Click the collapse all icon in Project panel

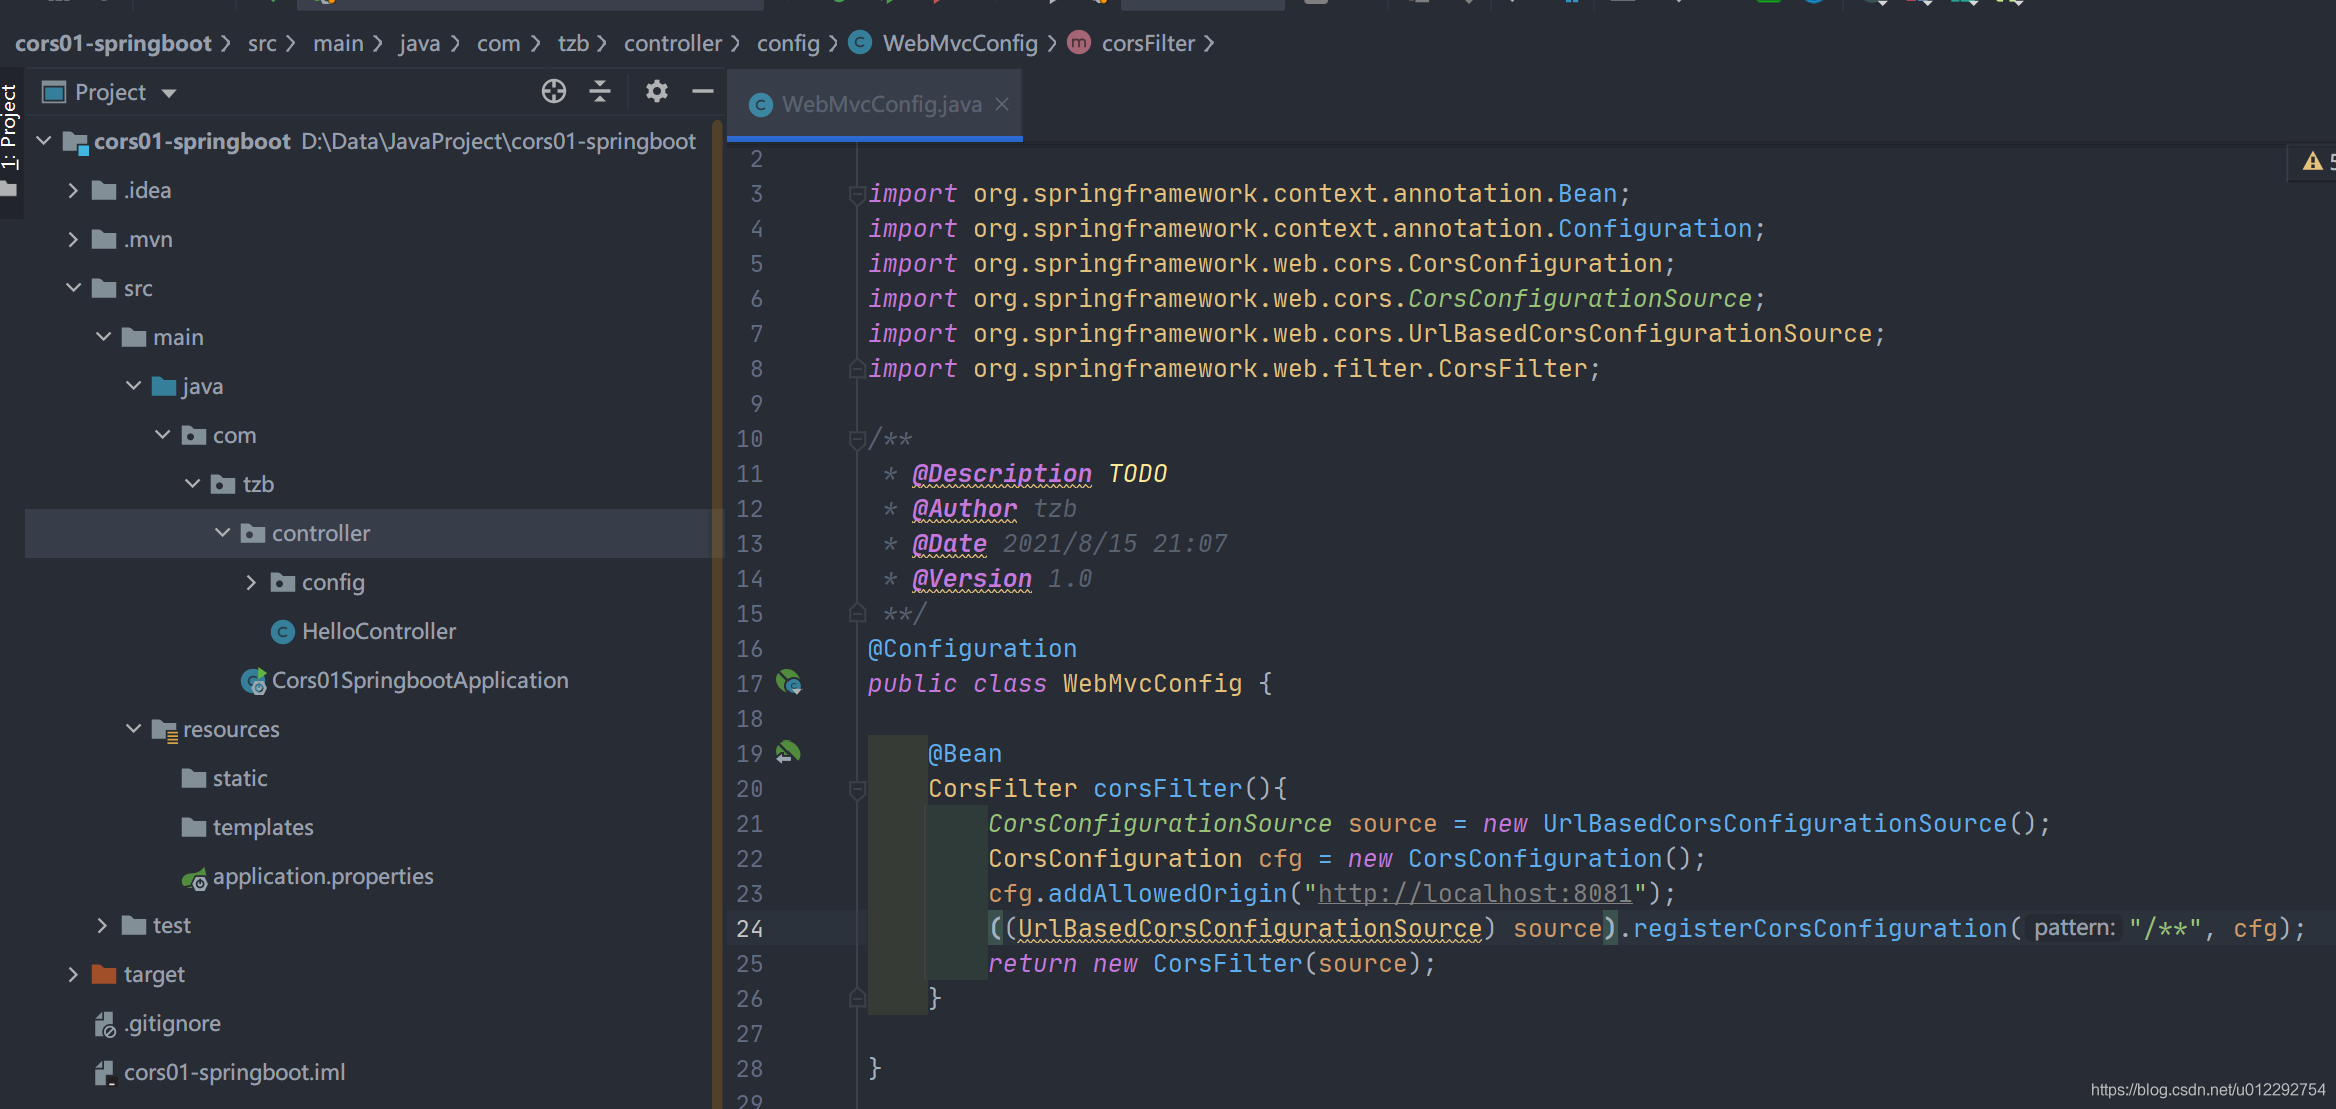coord(600,92)
